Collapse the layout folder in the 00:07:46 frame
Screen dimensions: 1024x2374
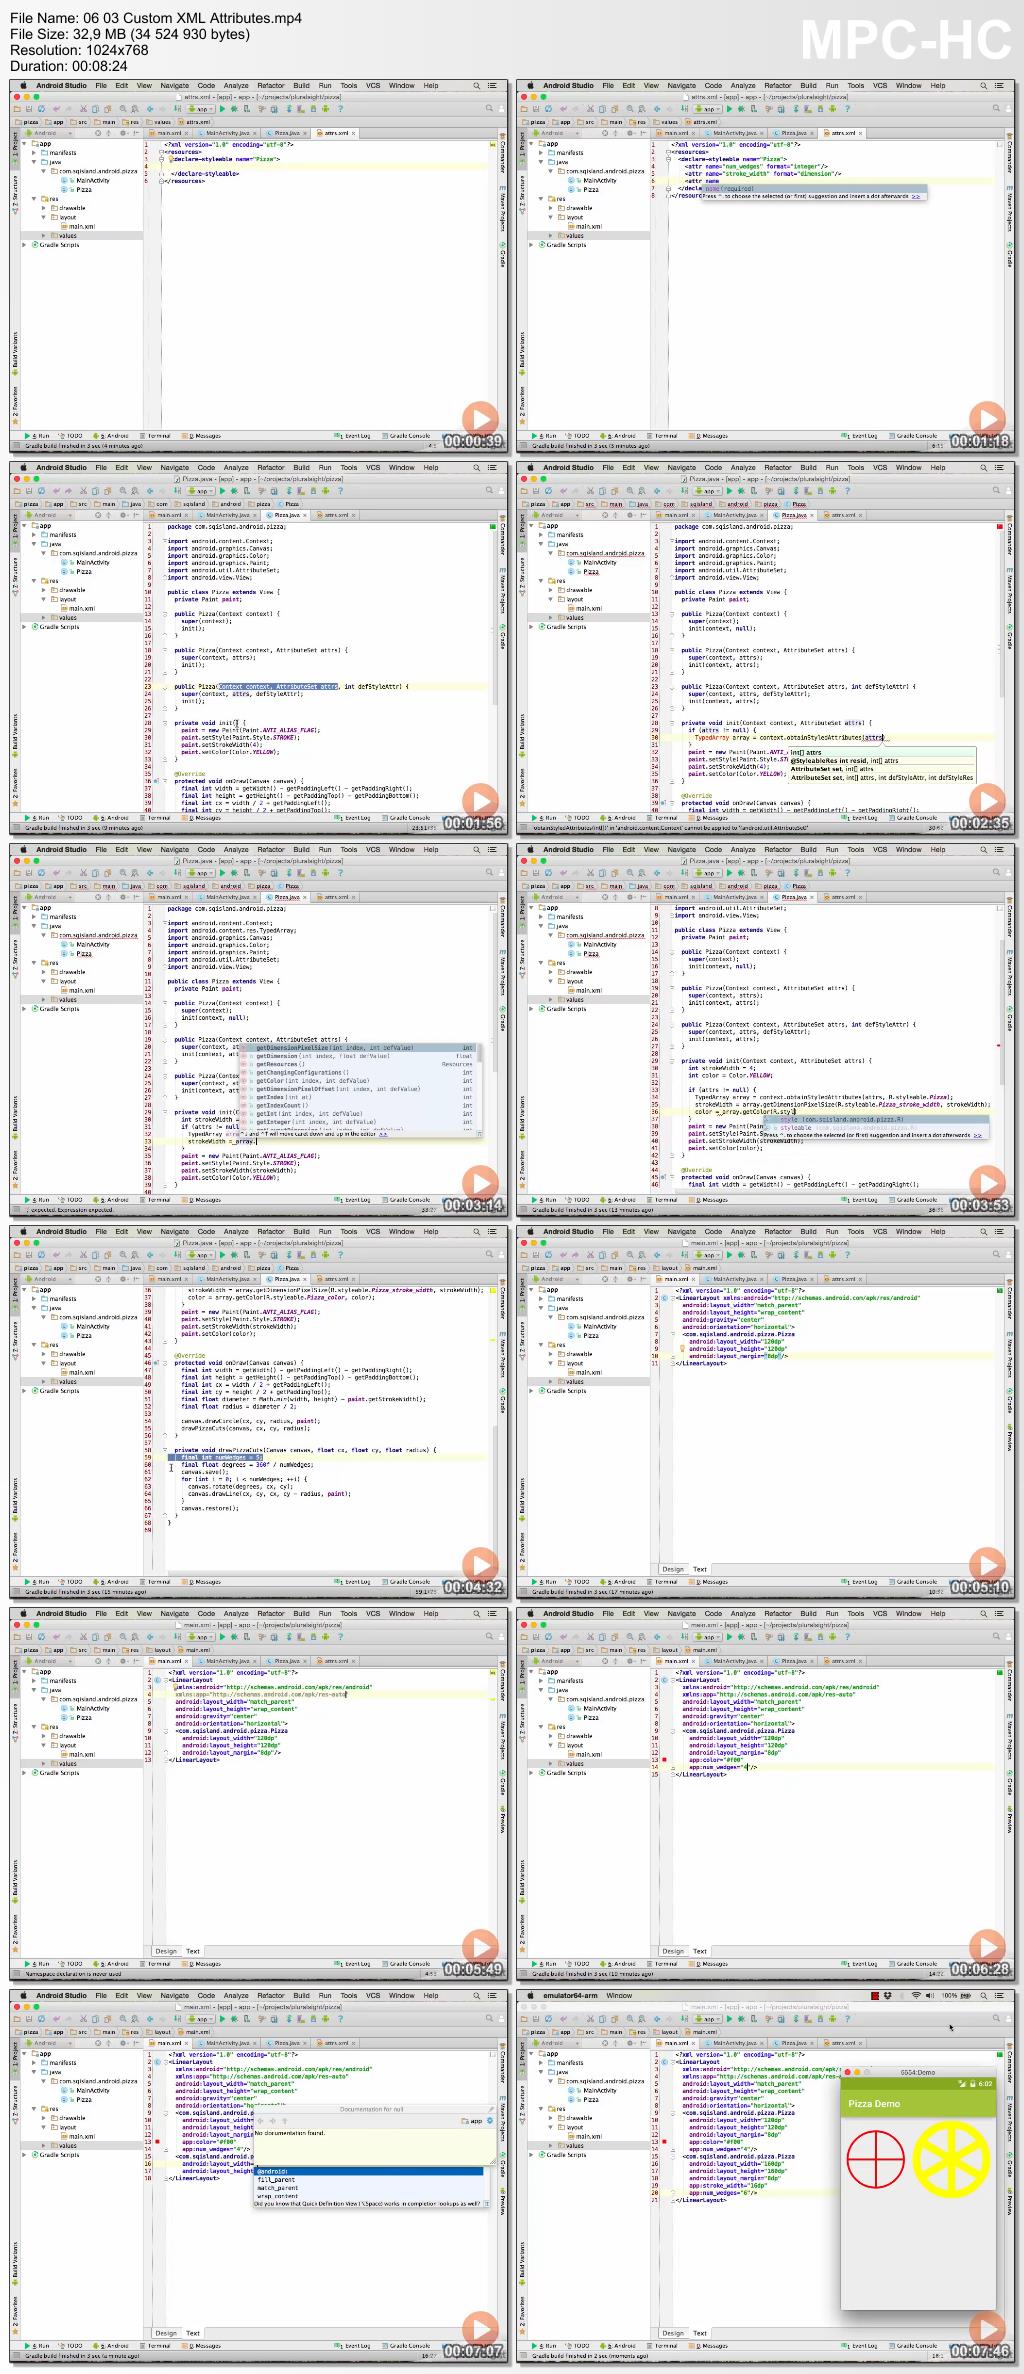tap(551, 2128)
